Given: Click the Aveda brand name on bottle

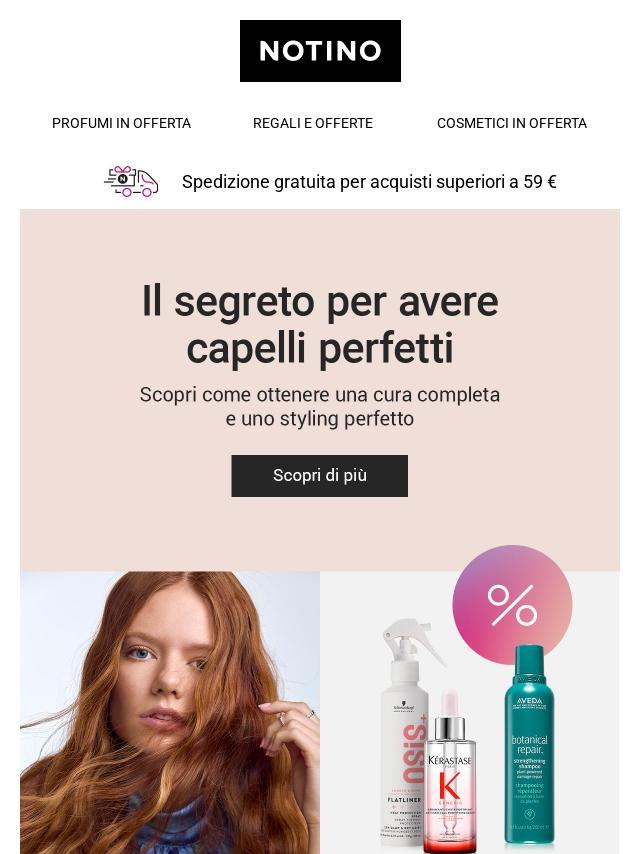Looking at the screenshot, I should tap(529, 700).
